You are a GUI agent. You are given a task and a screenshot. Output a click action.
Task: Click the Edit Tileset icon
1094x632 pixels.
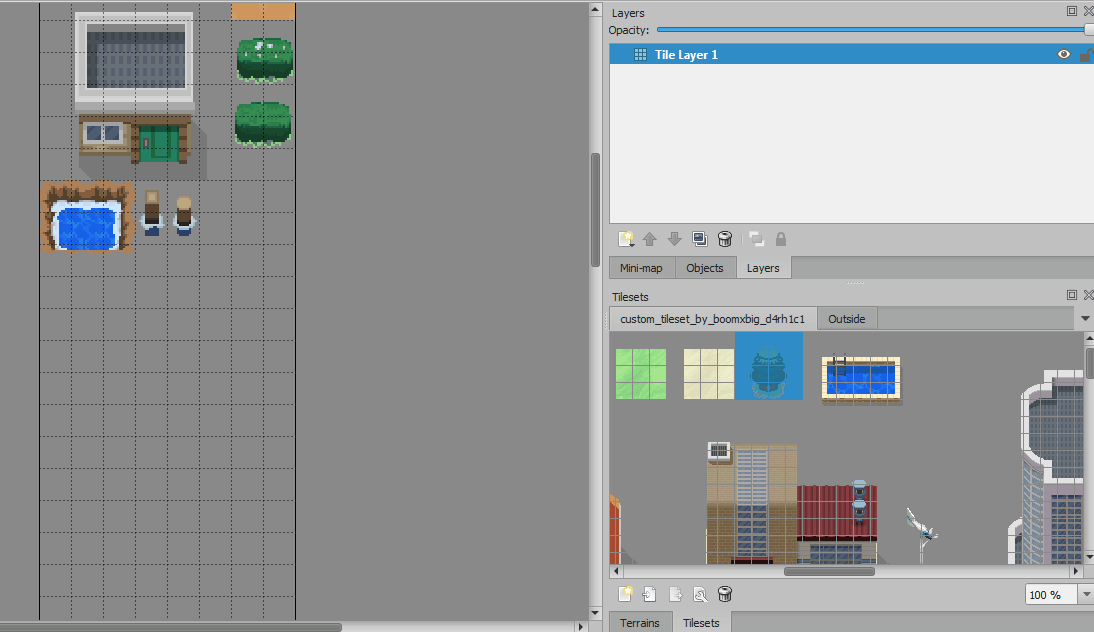(x=700, y=594)
